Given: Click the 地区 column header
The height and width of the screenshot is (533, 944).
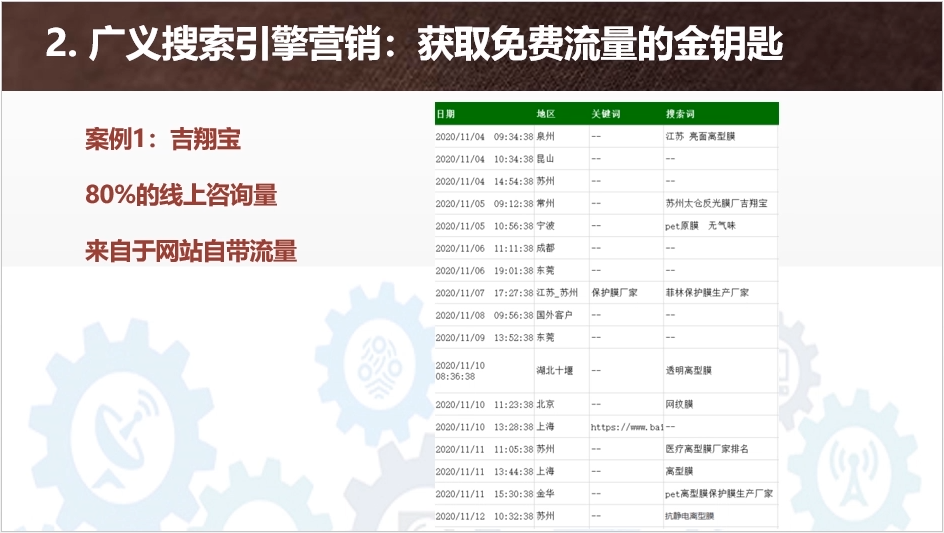Looking at the screenshot, I should (546, 114).
